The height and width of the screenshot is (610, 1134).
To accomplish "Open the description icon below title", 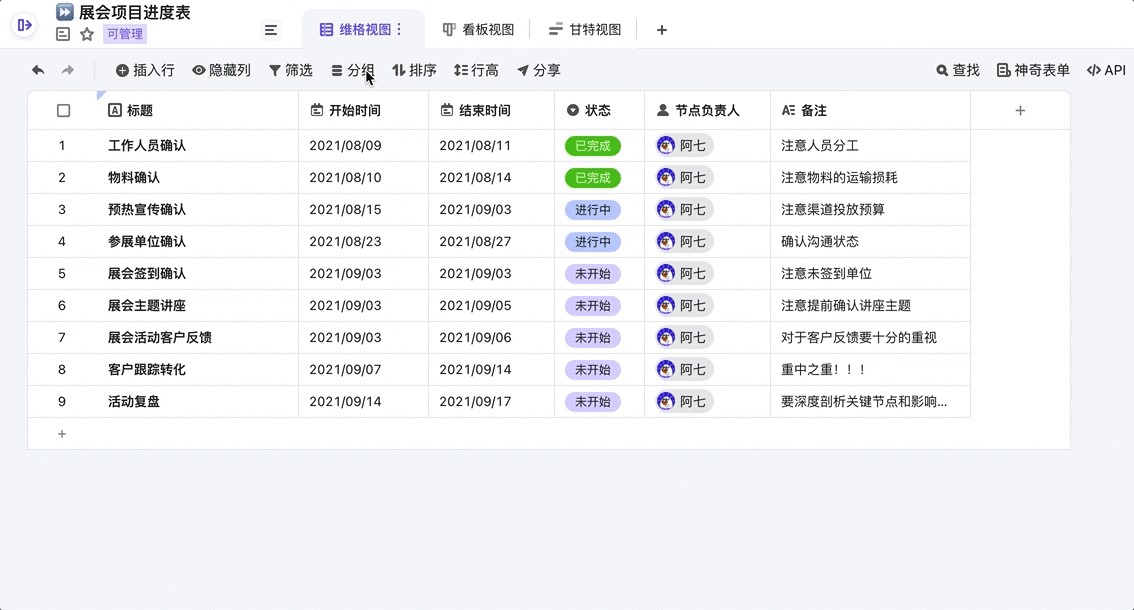I will [63, 34].
